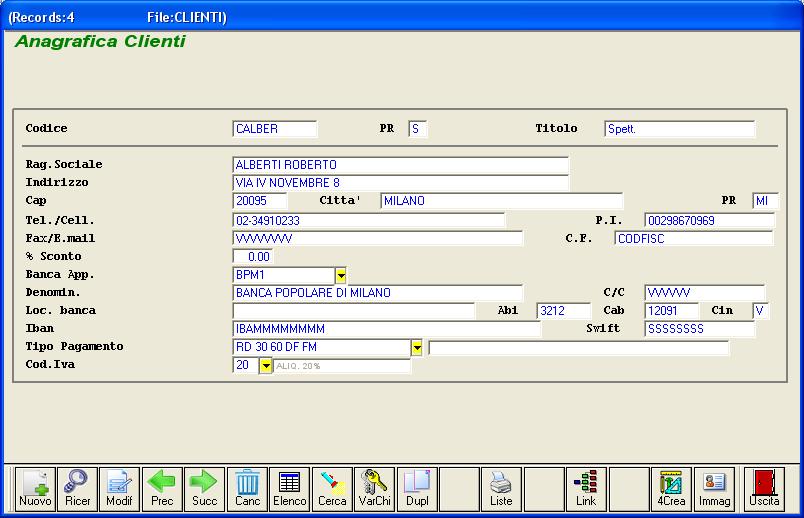
Task: Create a new record with Nuovo
Action: pyautogui.click(x=35, y=489)
